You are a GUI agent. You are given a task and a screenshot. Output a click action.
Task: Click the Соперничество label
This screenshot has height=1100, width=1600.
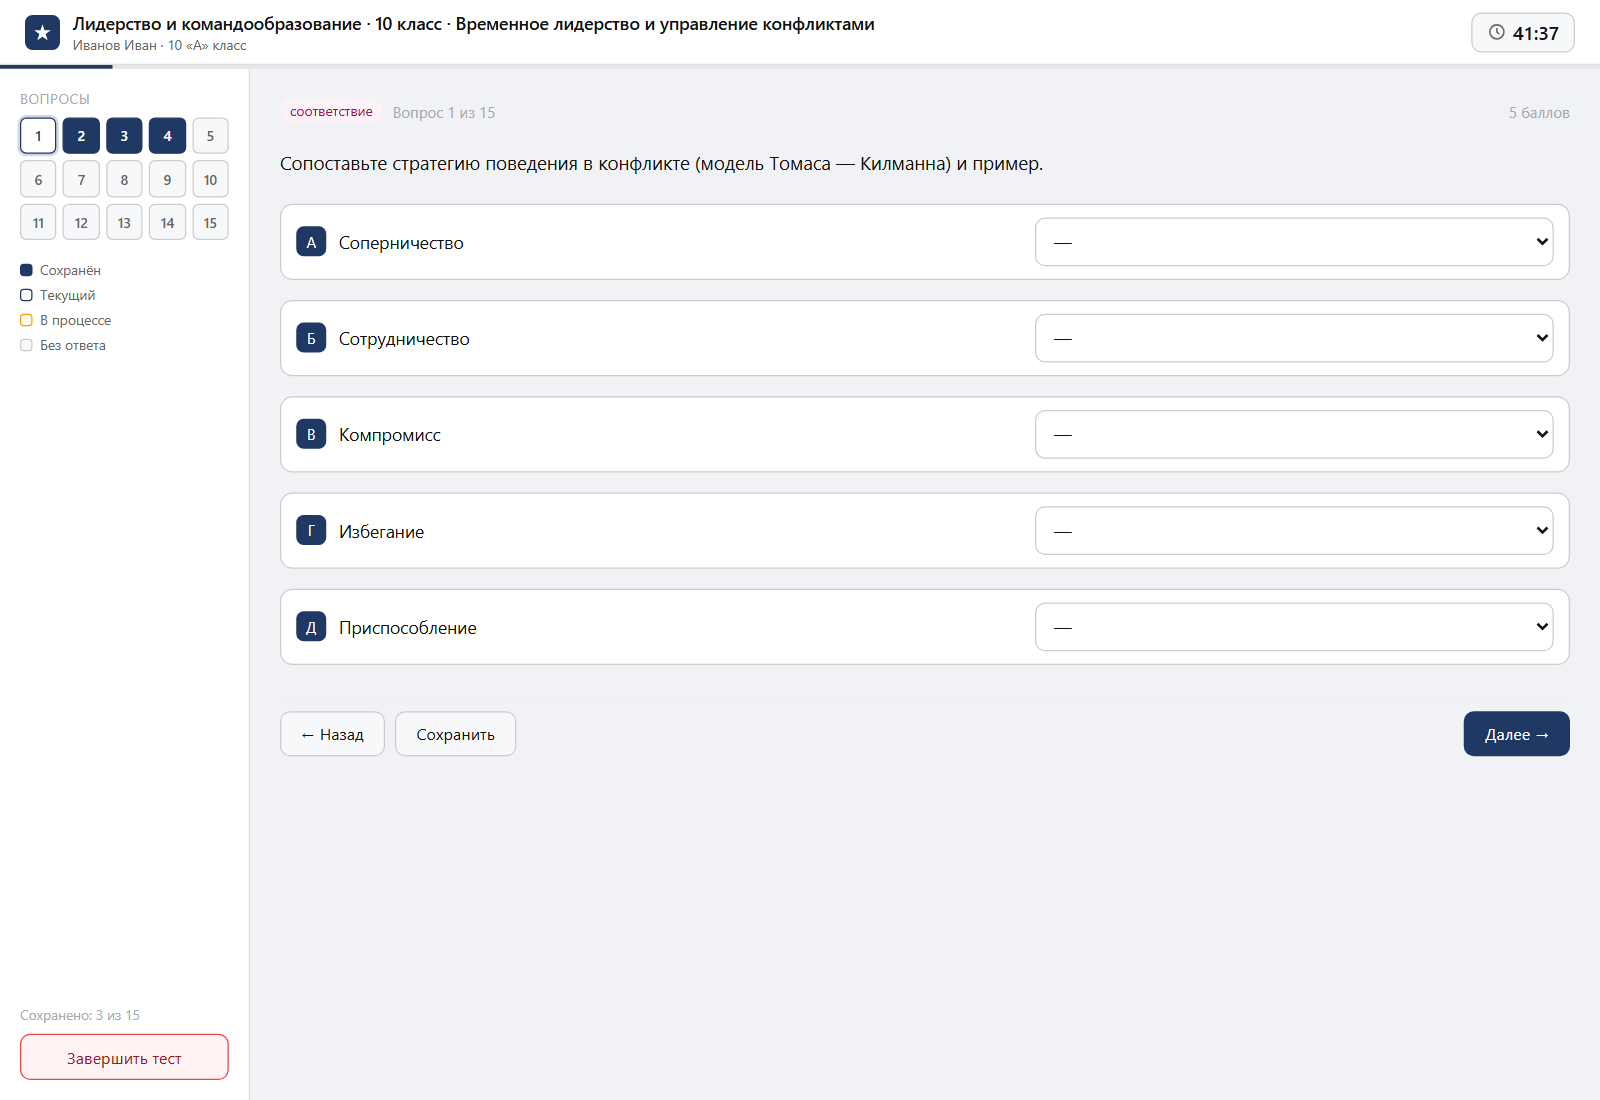point(401,243)
